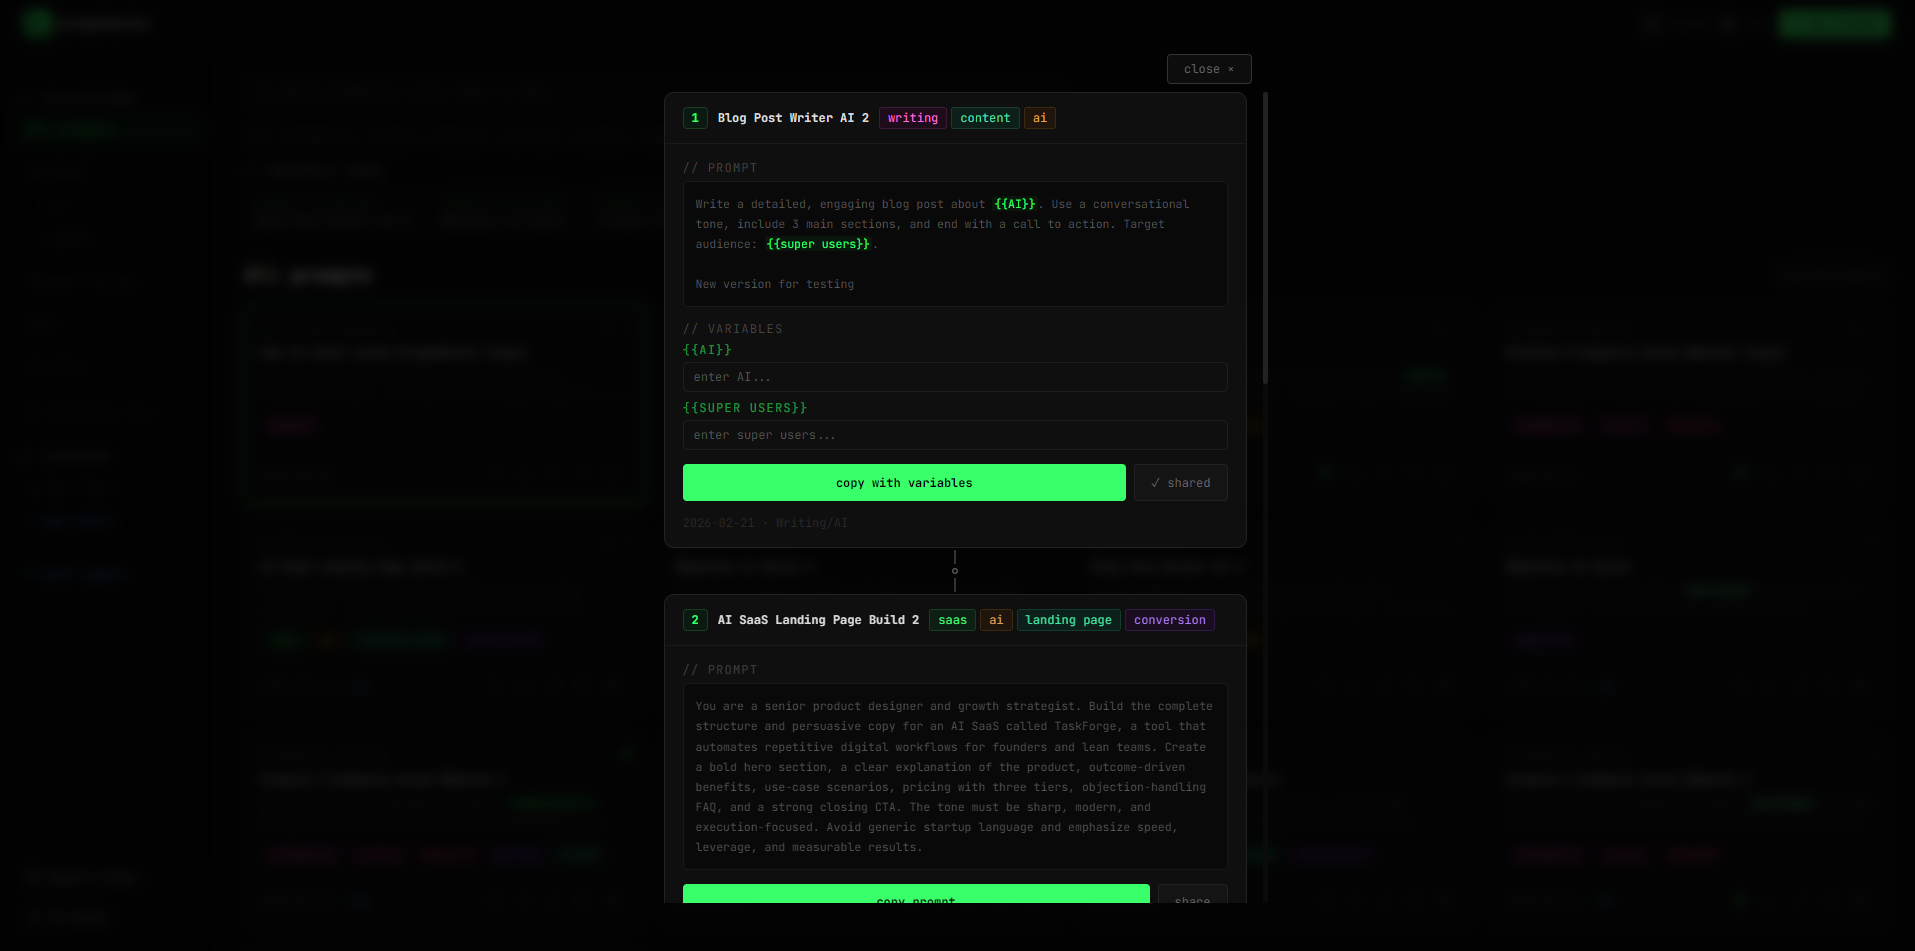Click the green action button in top-right corner
The image size is (1915, 951).
click(x=1835, y=23)
